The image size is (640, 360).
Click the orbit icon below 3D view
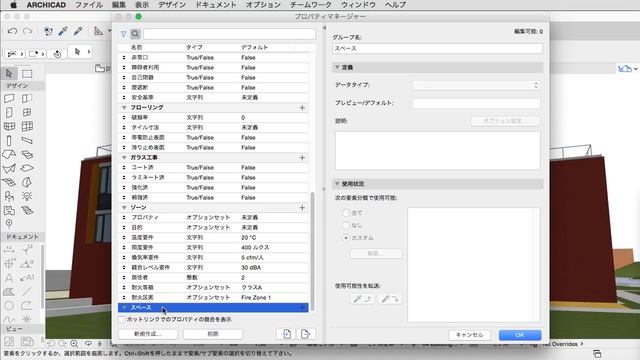88,344
